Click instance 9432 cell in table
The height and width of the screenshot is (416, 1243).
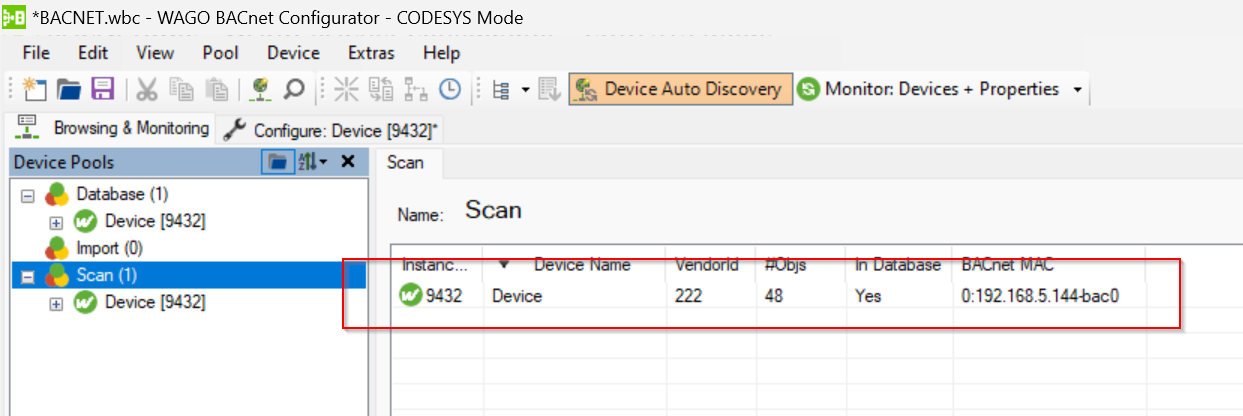pyautogui.click(x=445, y=297)
